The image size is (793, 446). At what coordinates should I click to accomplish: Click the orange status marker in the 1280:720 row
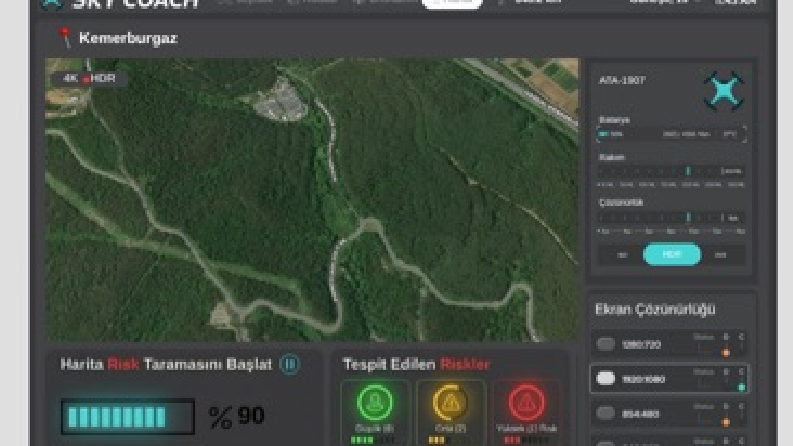[x=726, y=353]
